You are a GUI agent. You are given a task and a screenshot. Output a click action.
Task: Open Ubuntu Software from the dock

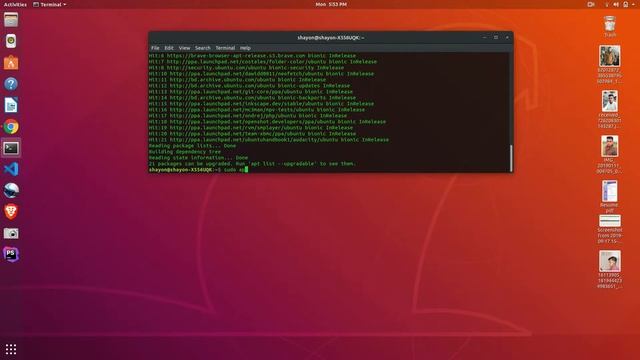[11, 62]
